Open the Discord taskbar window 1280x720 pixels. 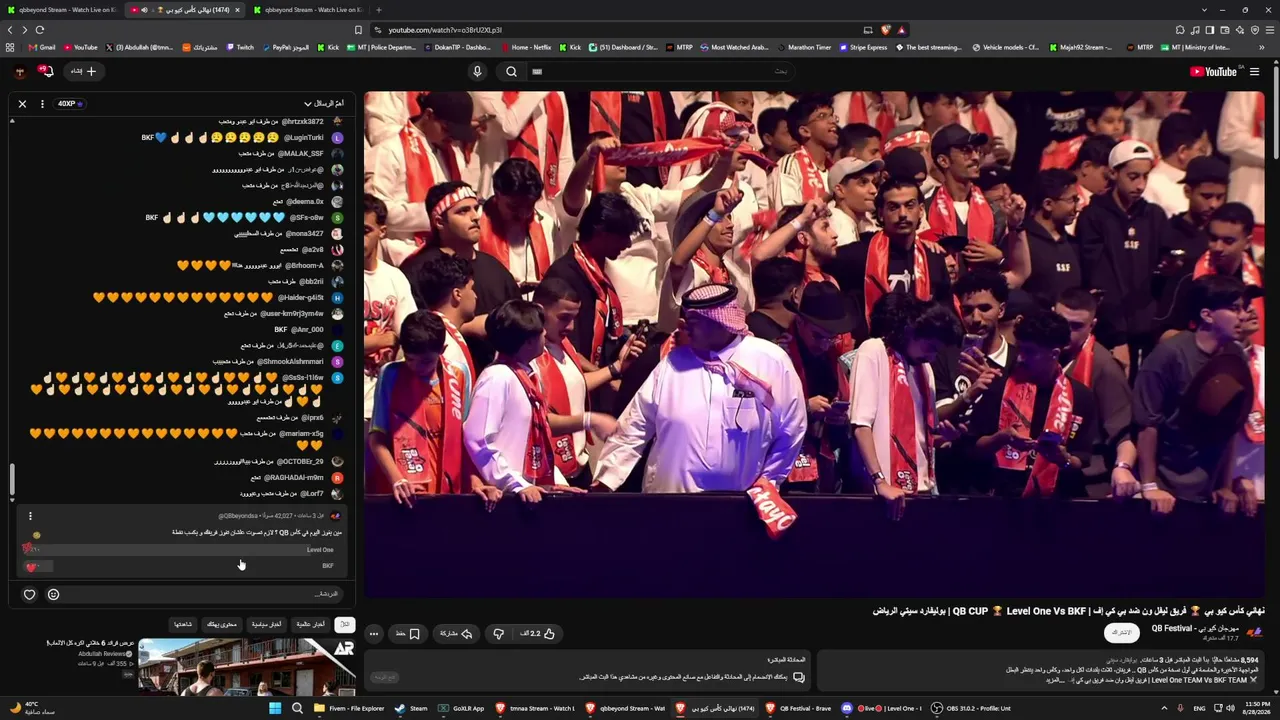(x=882, y=708)
